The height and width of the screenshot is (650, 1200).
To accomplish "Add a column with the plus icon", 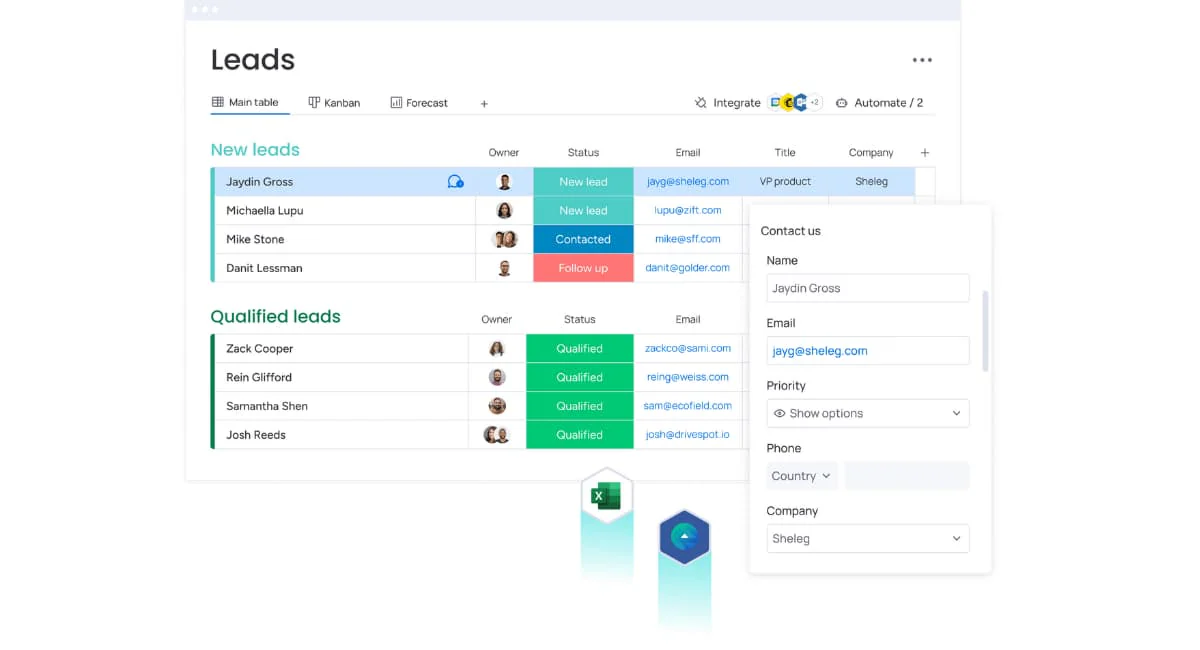I will tap(925, 153).
